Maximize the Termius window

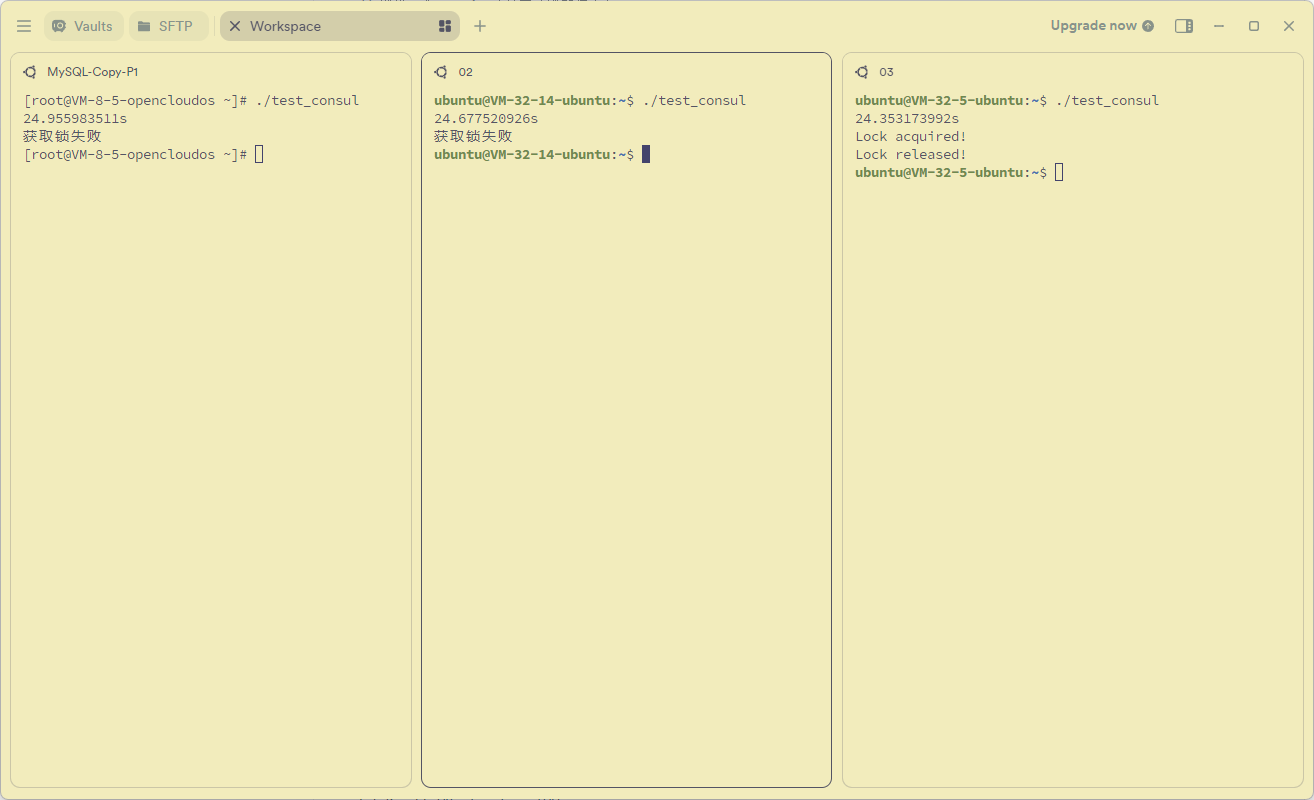coord(1254,26)
